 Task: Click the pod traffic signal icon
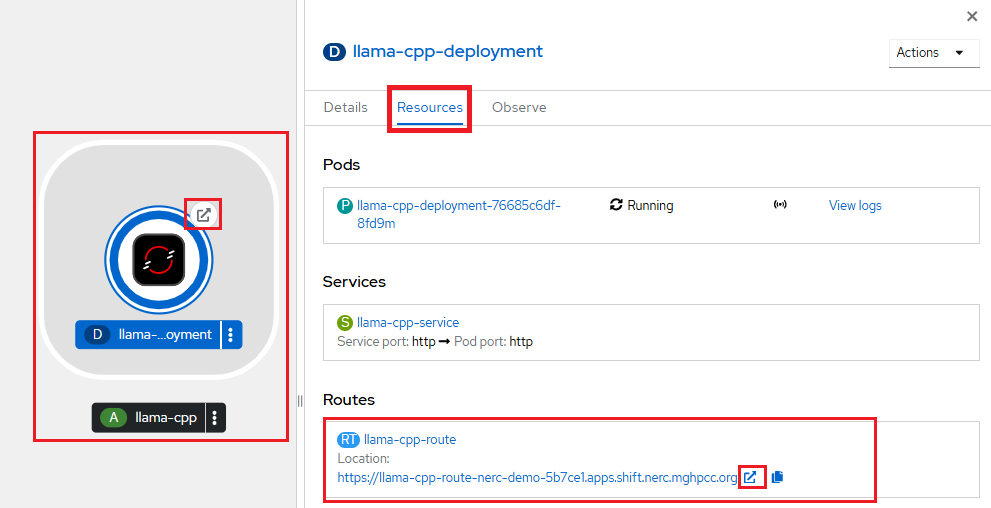click(x=780, y=205)
